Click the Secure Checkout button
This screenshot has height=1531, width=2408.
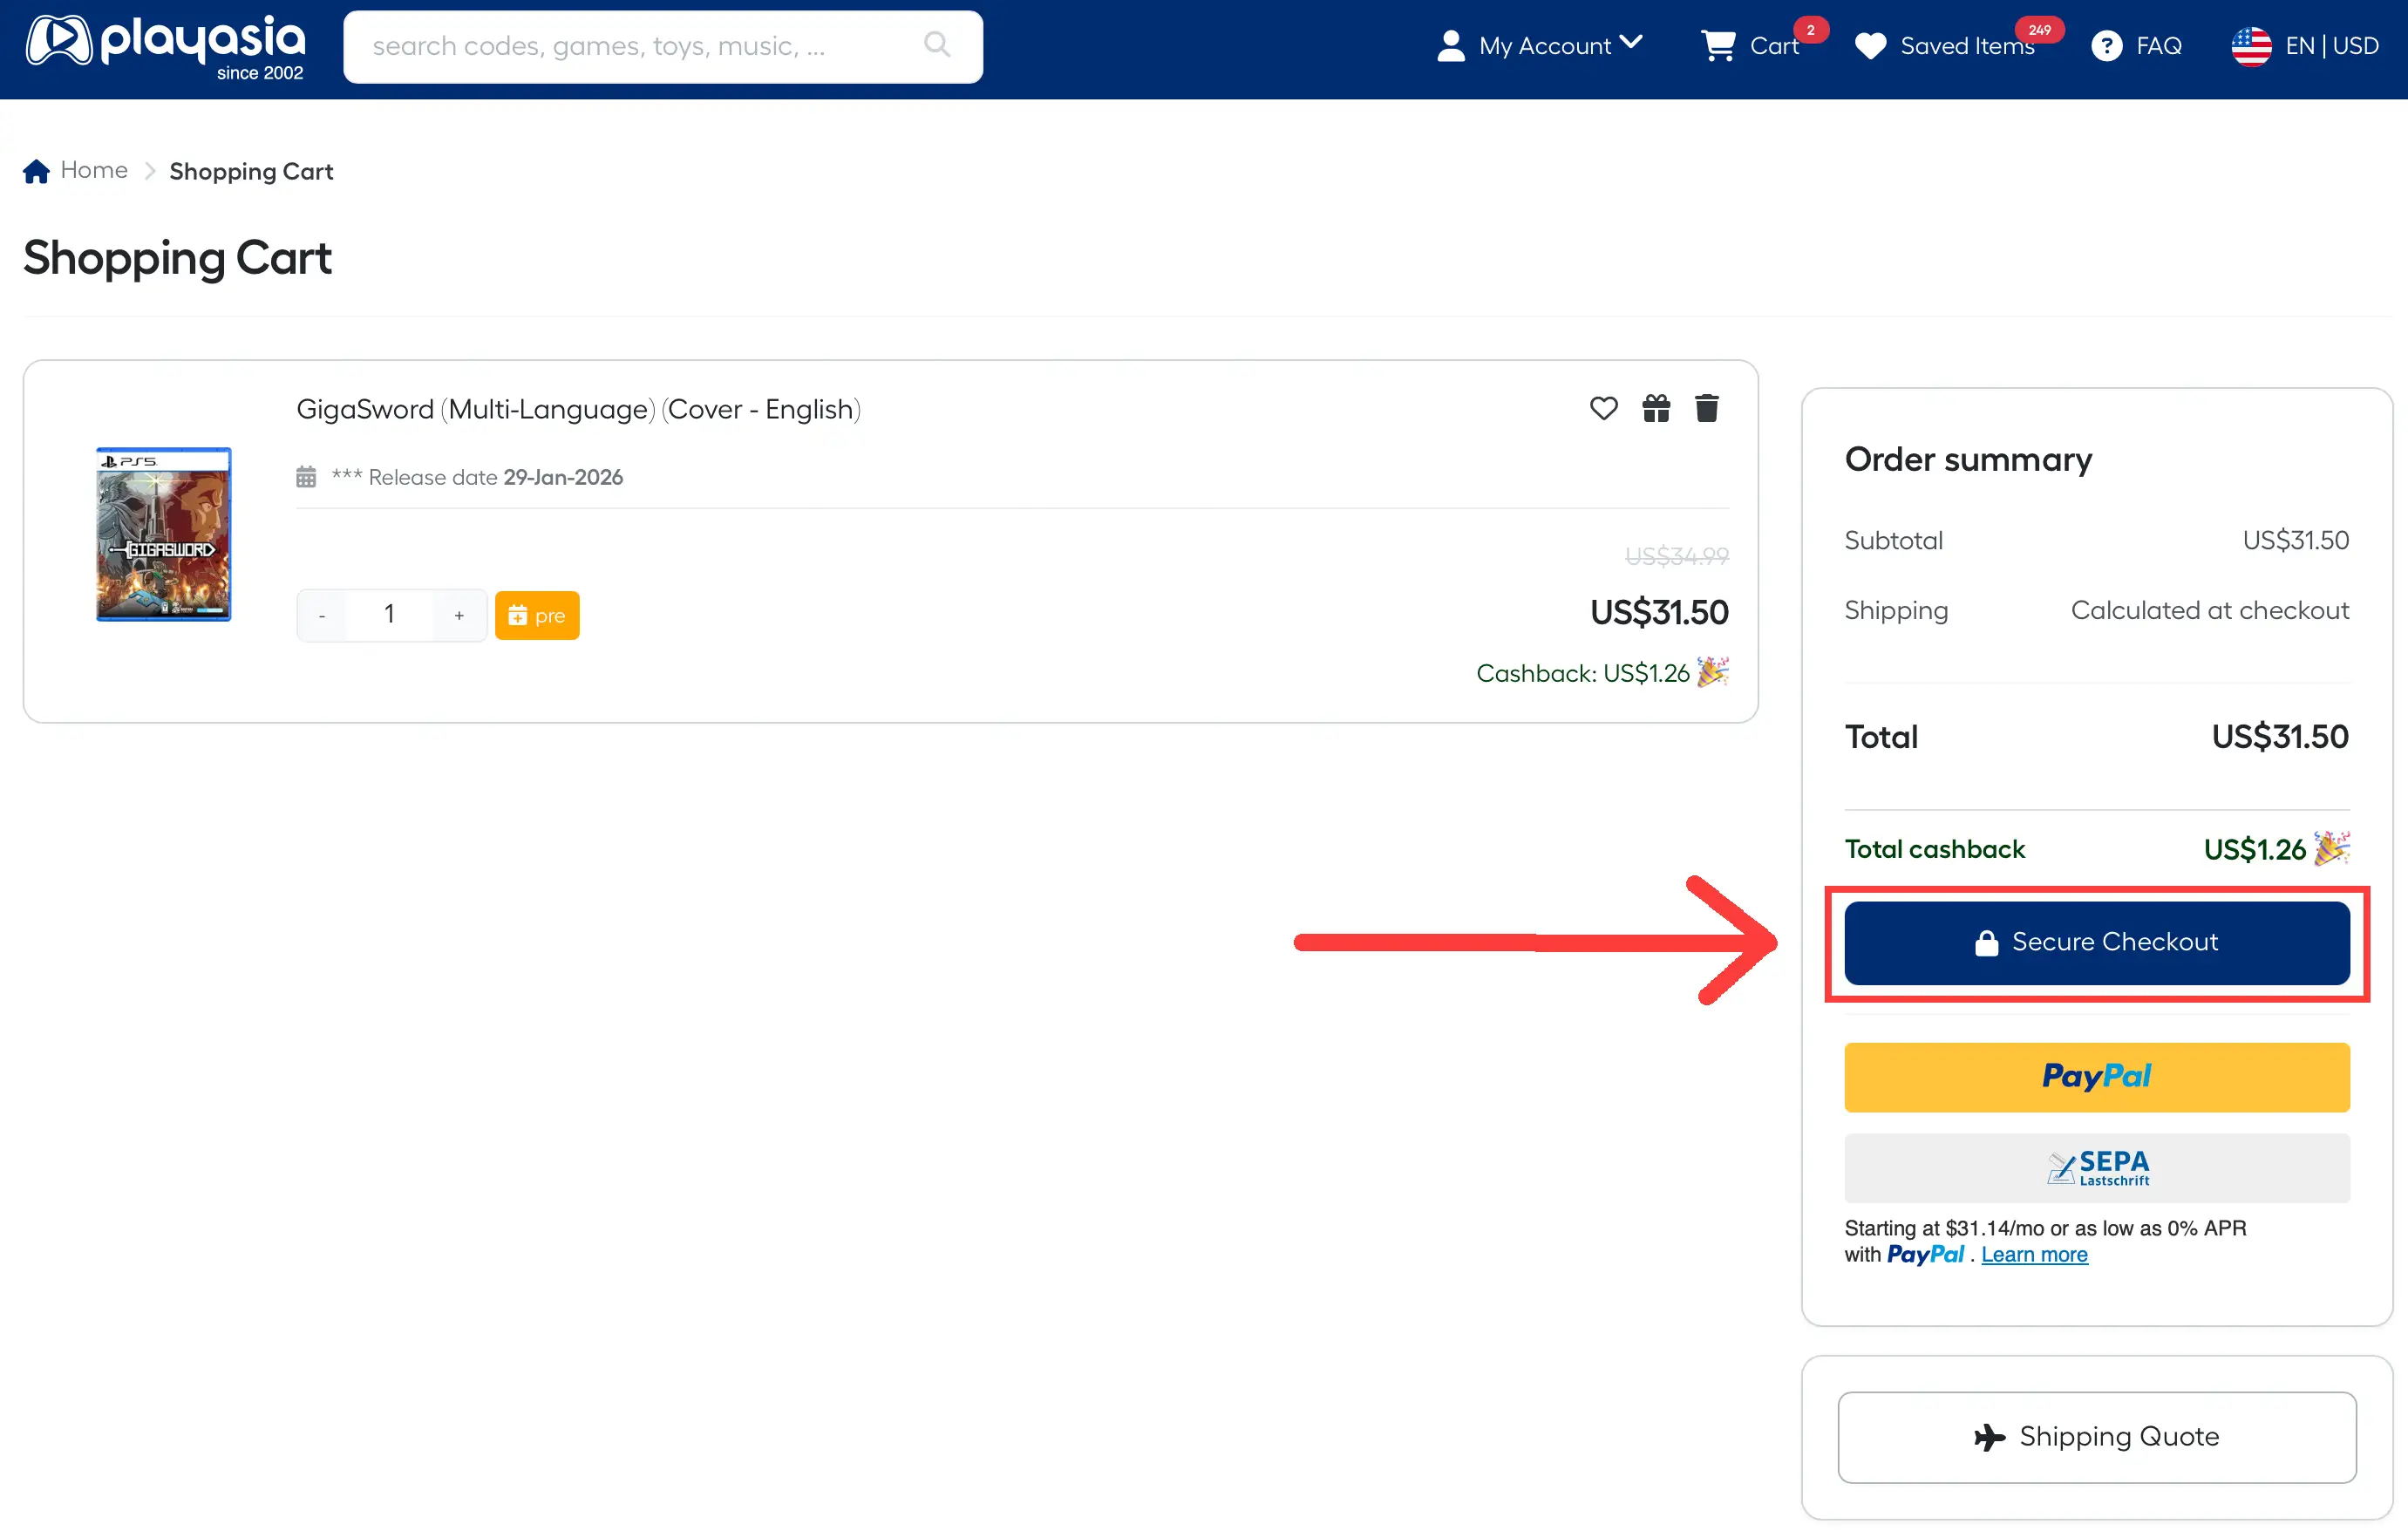2096,942
